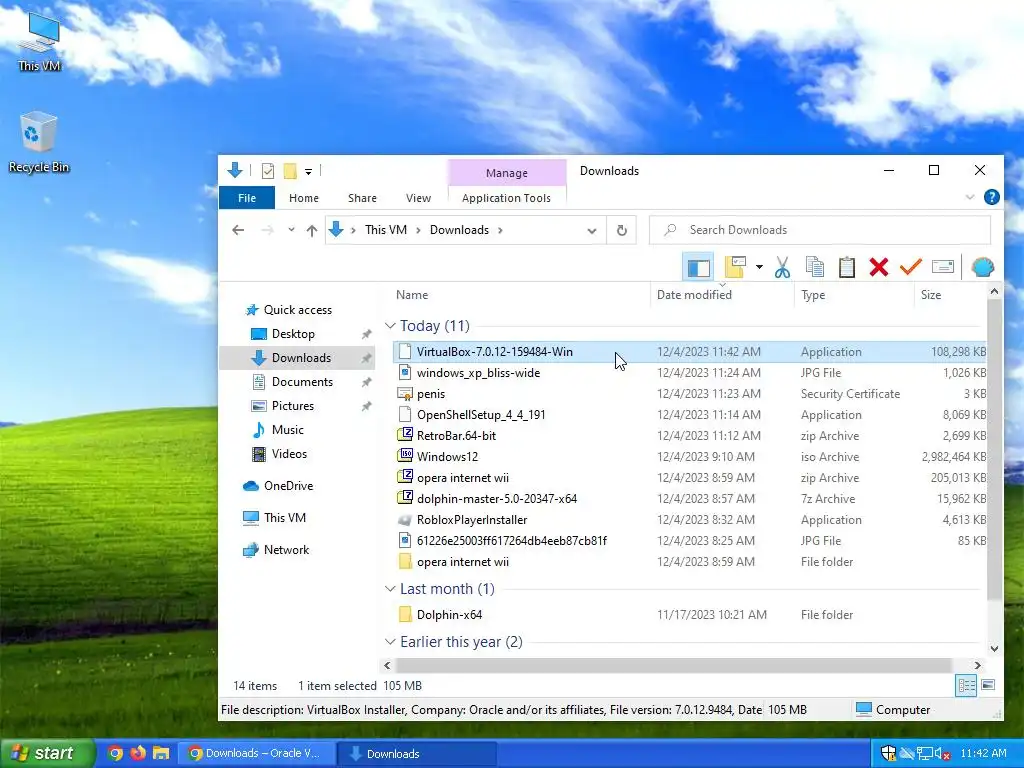This screenshot has height=768, width=1024.
Task: Select Network in navigation pane
Action: tap(286, 549)
